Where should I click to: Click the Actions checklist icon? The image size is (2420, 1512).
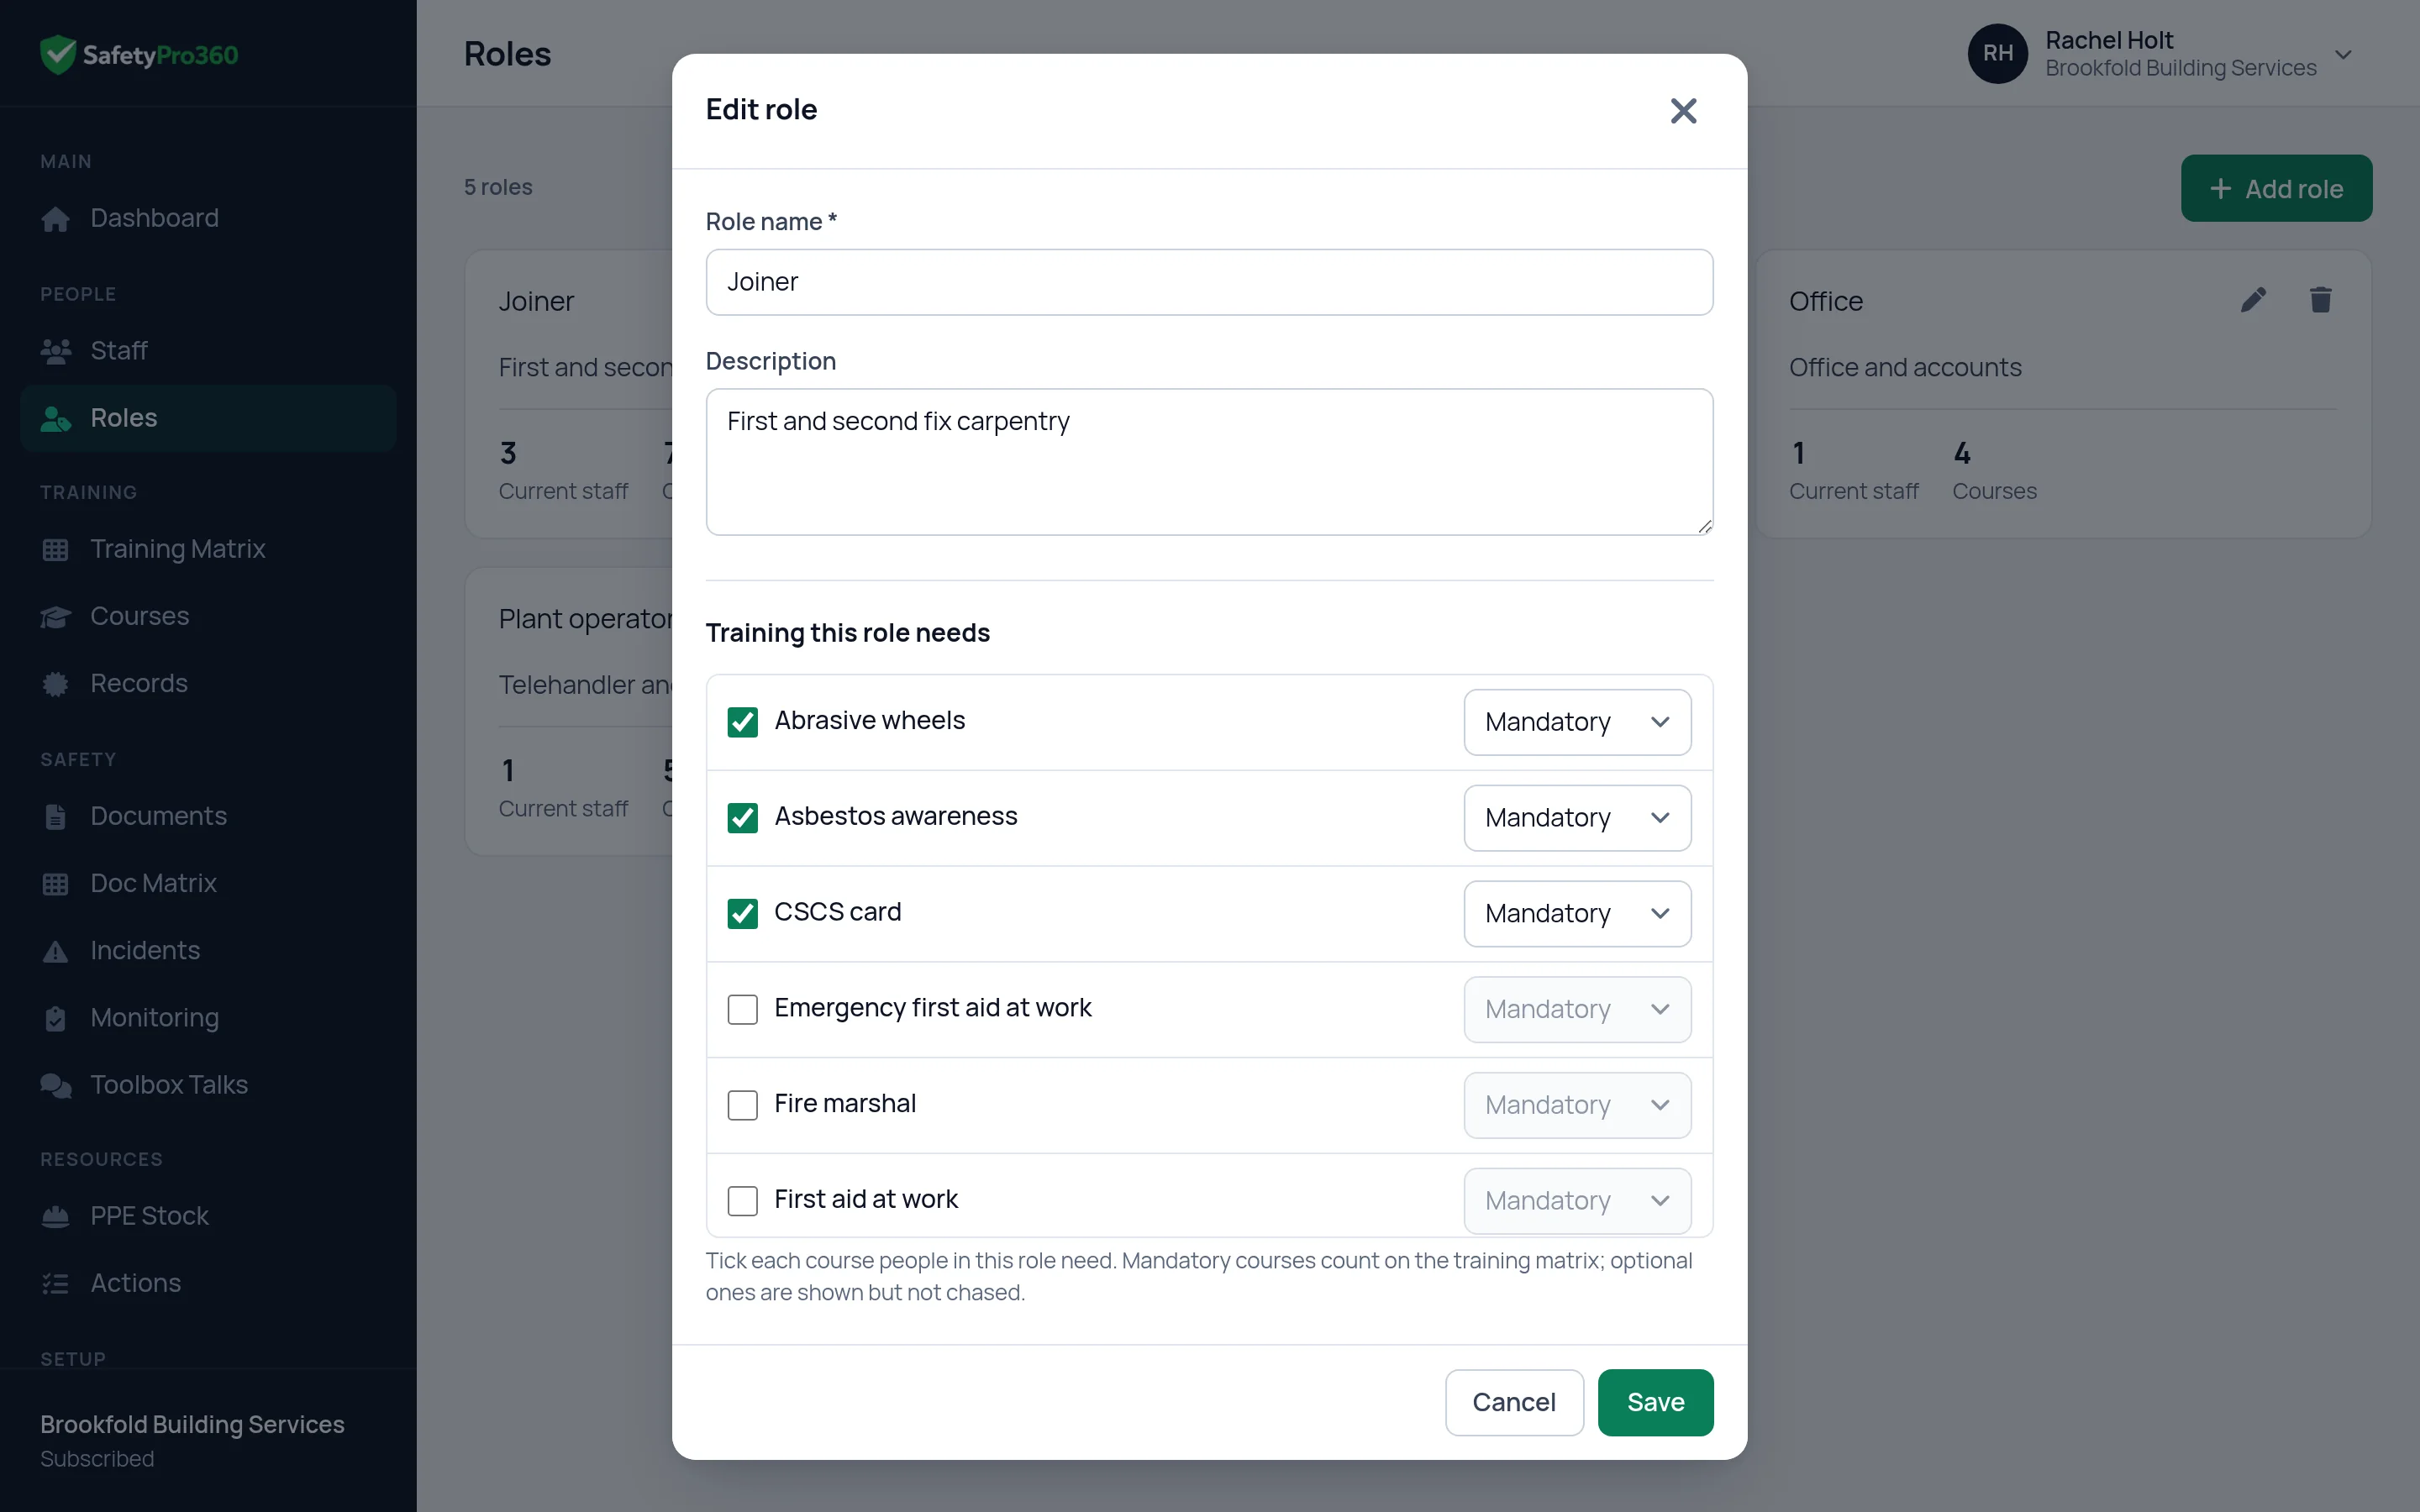click(56, 1283)
